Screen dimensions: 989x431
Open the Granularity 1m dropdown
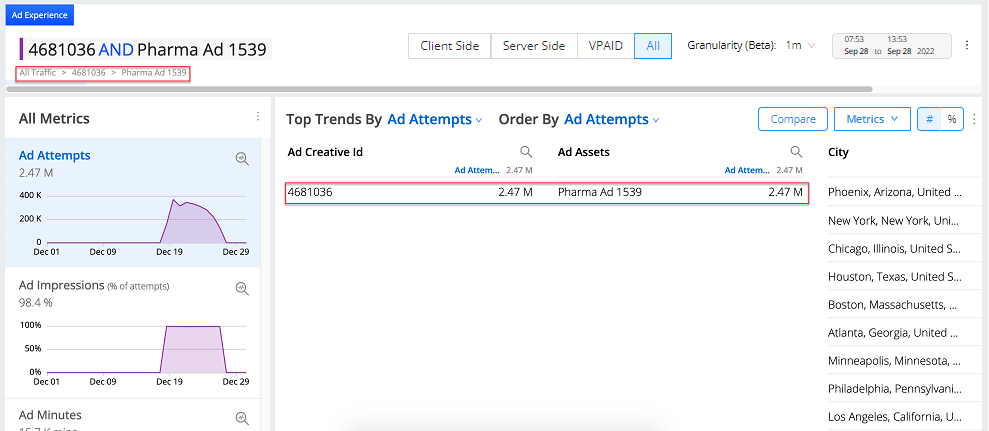click(x=800, y=46)
